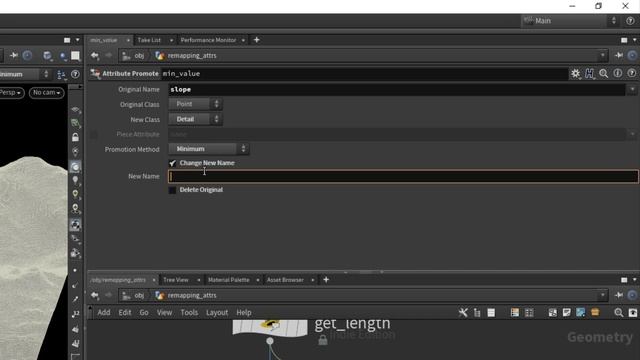
Task: Open the Material Palette tab
Action: (229, 280)
